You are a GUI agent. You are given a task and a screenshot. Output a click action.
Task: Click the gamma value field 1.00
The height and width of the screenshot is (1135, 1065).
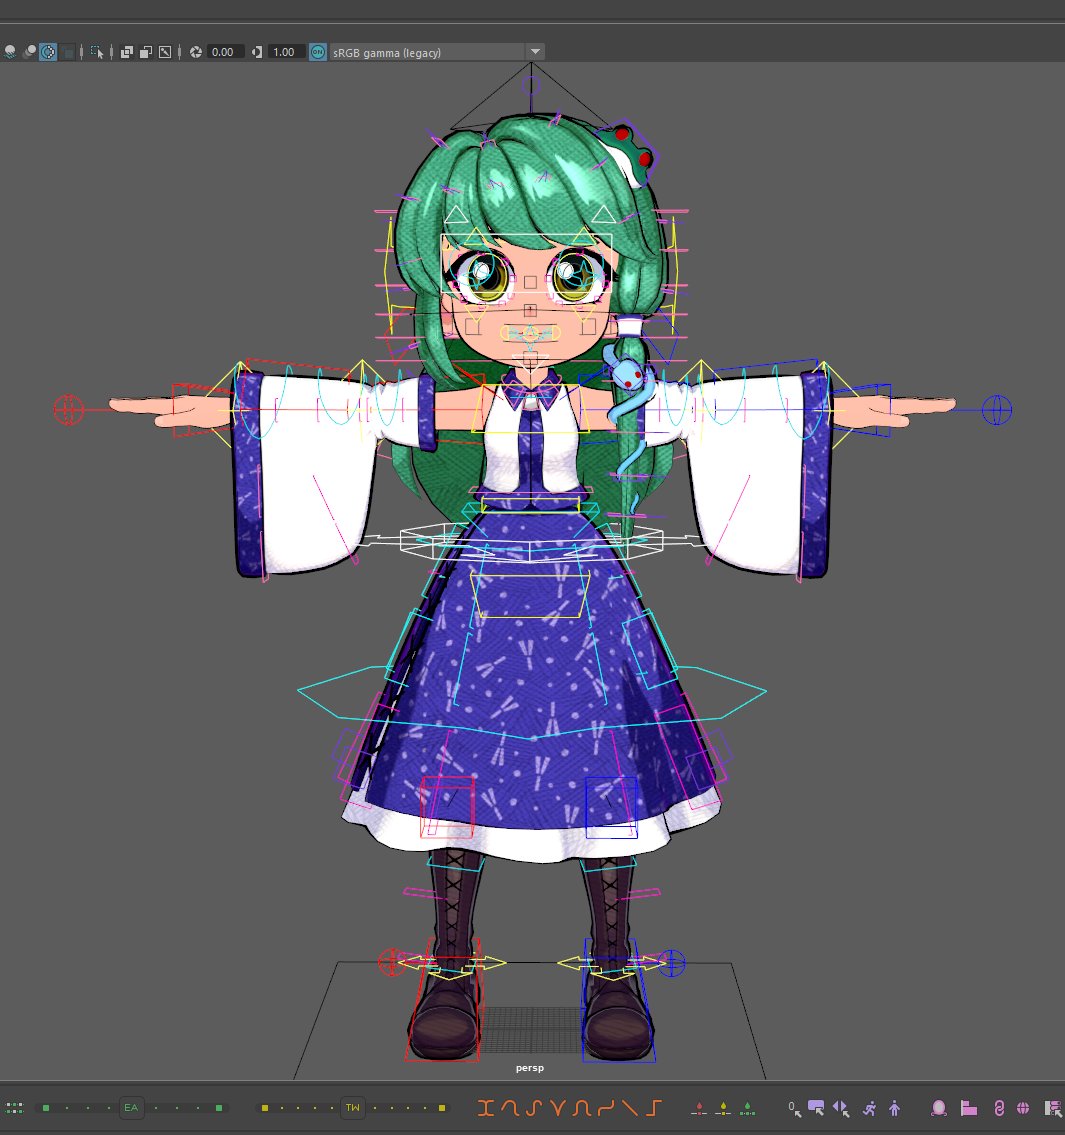285,52
